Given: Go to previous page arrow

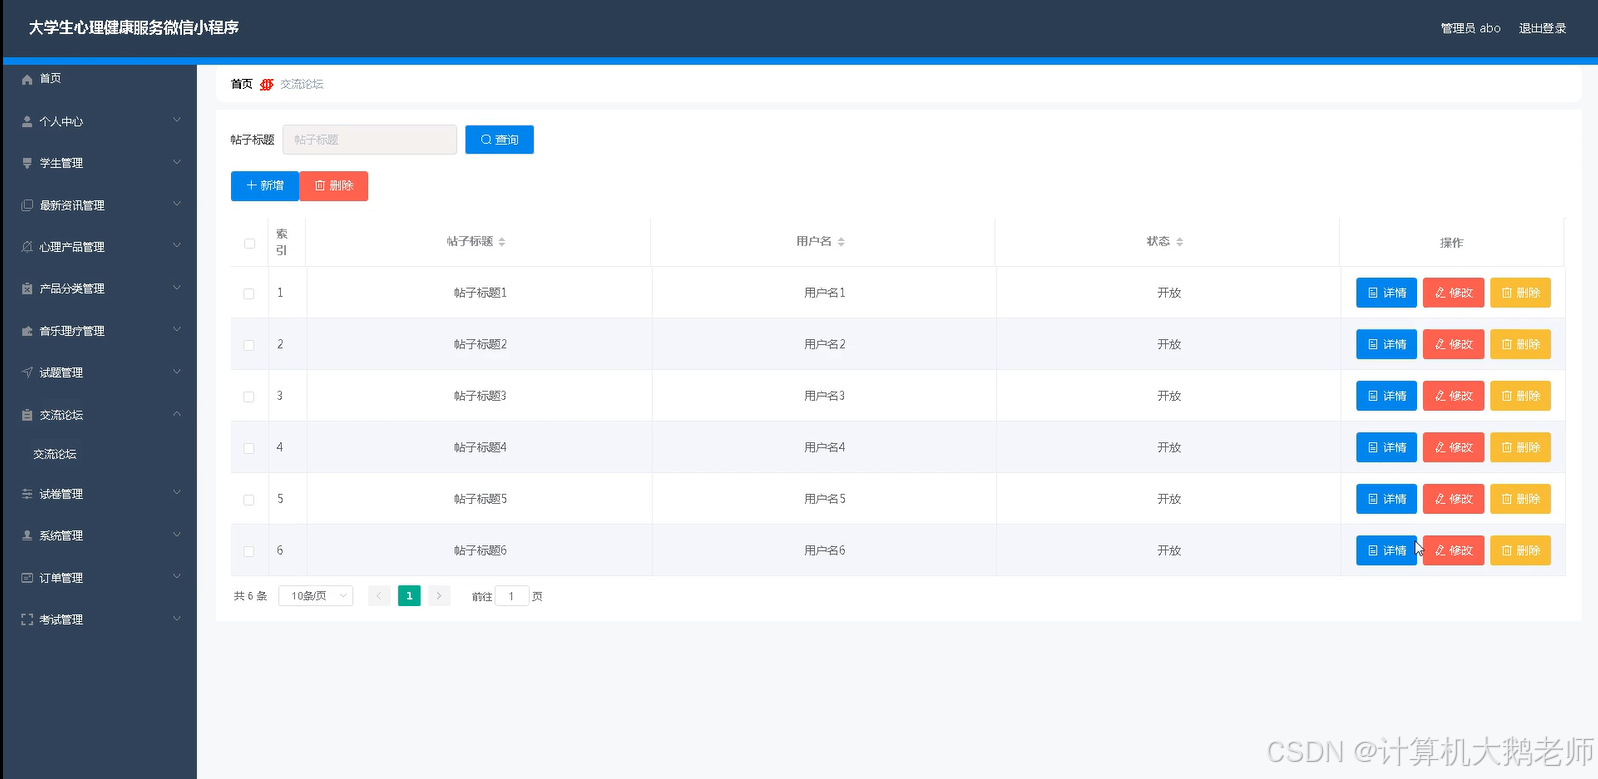Looking at the screenshot, I should (x=379, y=596).
